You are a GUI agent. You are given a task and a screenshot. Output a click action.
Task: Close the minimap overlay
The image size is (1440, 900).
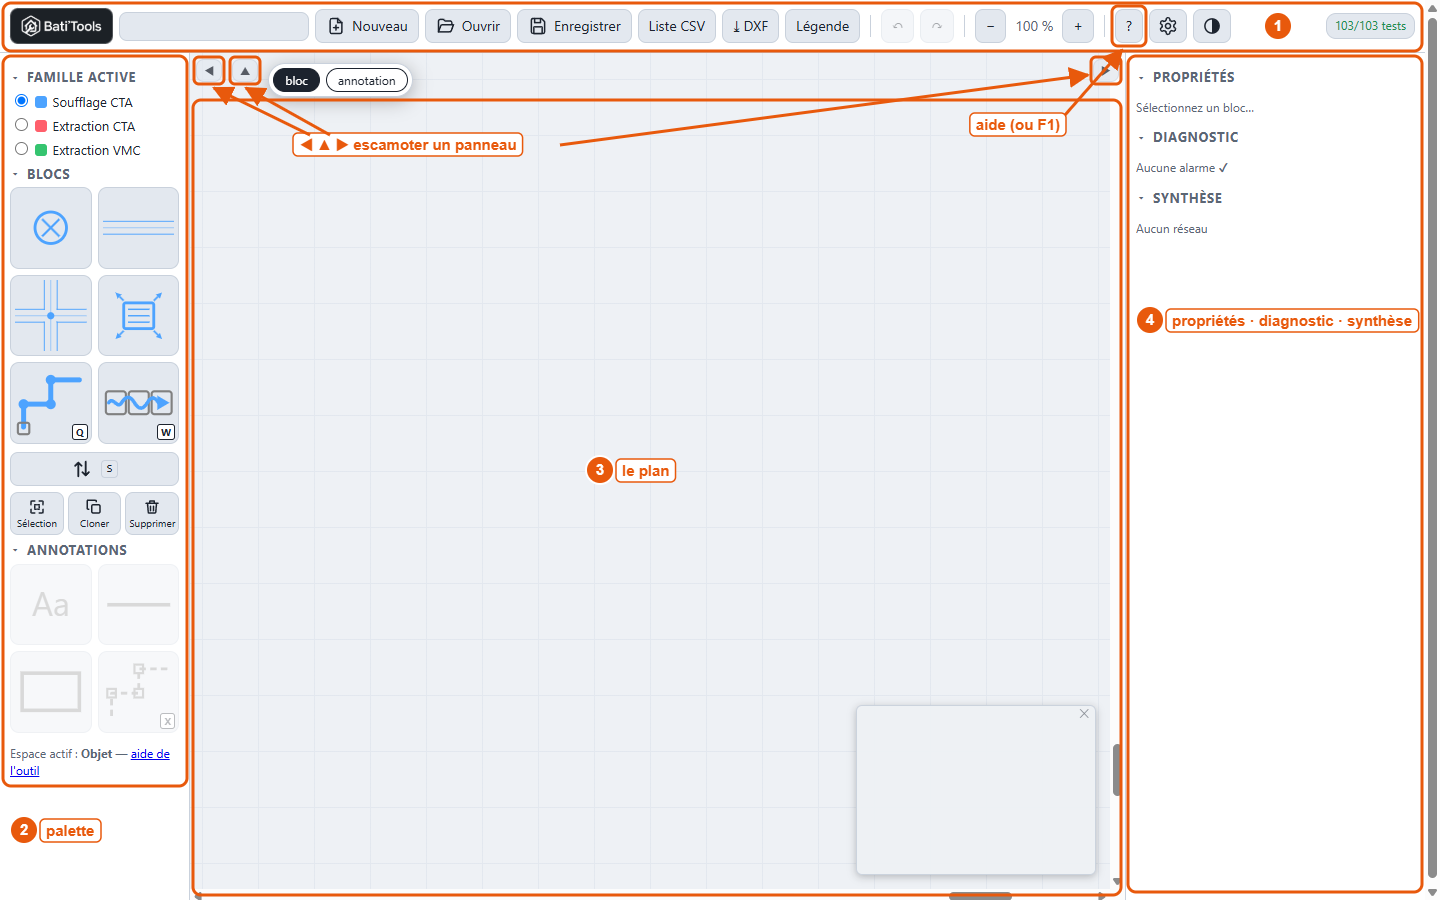[1084, 714]
